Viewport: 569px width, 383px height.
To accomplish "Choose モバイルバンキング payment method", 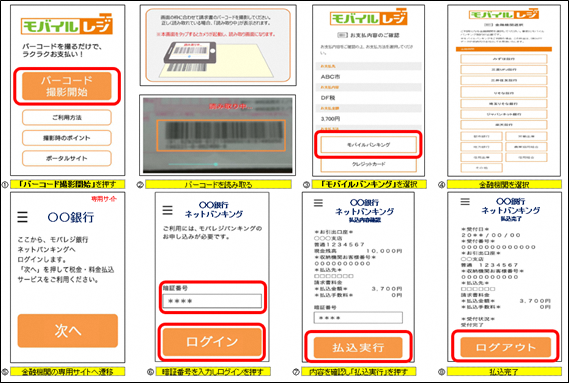I will 369,144.
